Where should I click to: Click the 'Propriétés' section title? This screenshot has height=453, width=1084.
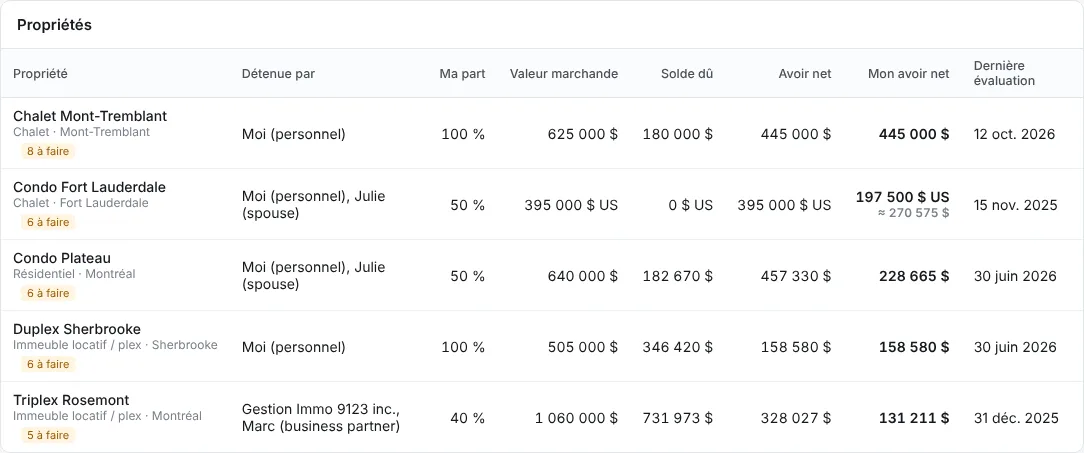[x=54, y=25]
